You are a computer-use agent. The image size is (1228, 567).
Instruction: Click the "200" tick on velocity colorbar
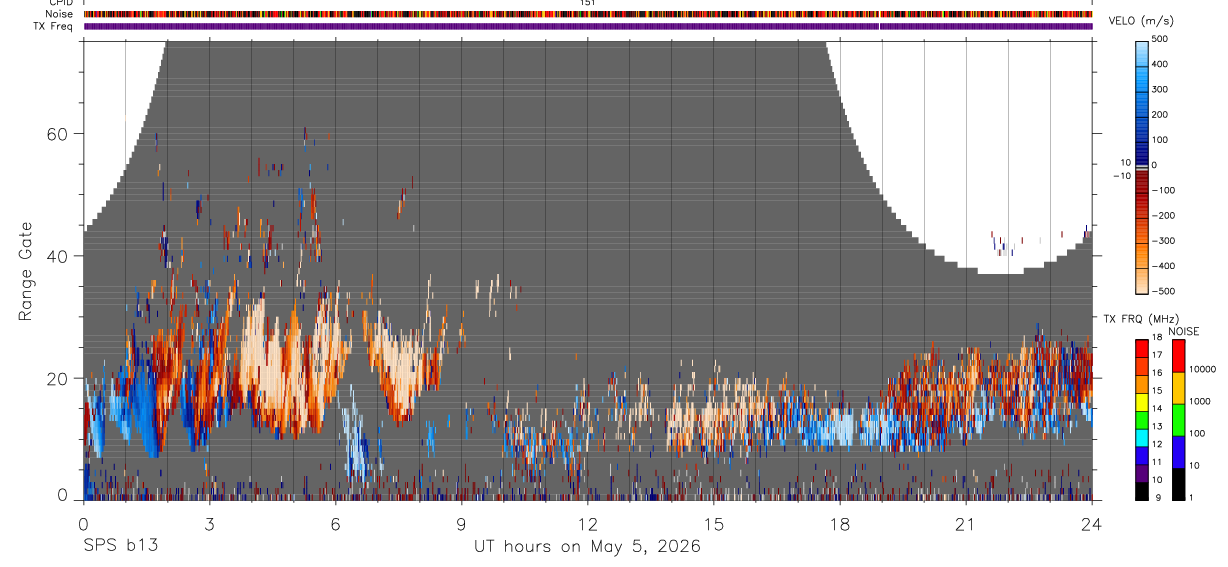(1160, 114)
